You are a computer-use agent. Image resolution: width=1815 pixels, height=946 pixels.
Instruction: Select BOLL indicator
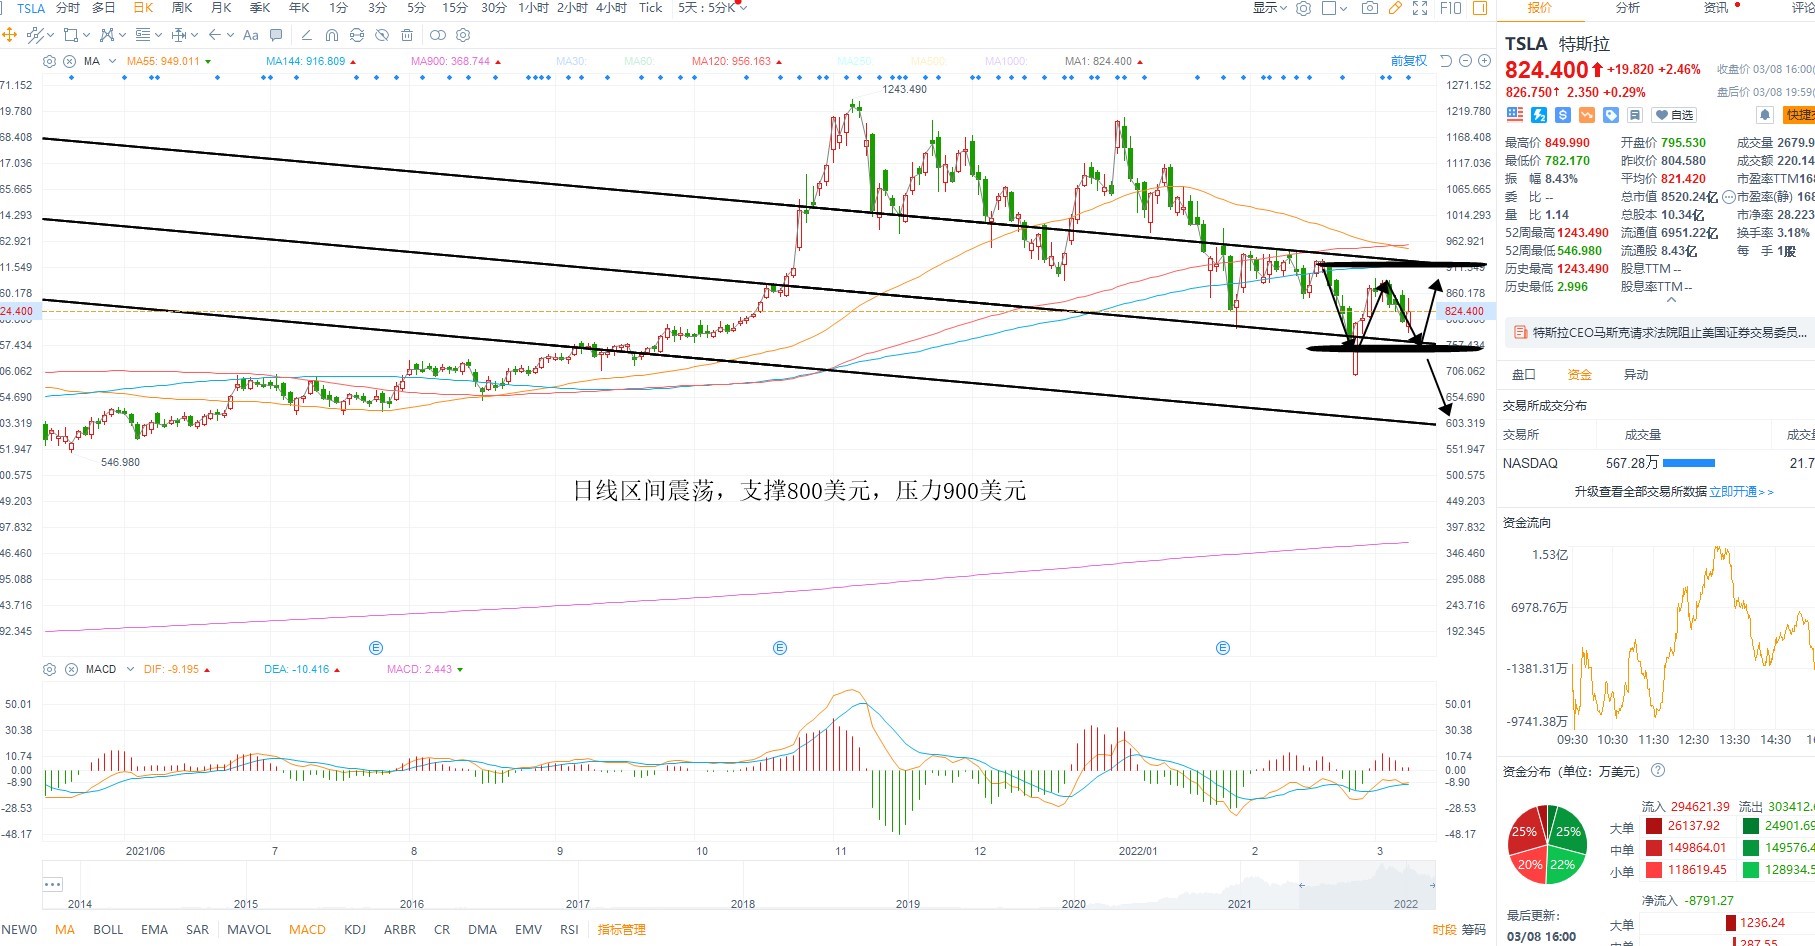click(108, 929)
